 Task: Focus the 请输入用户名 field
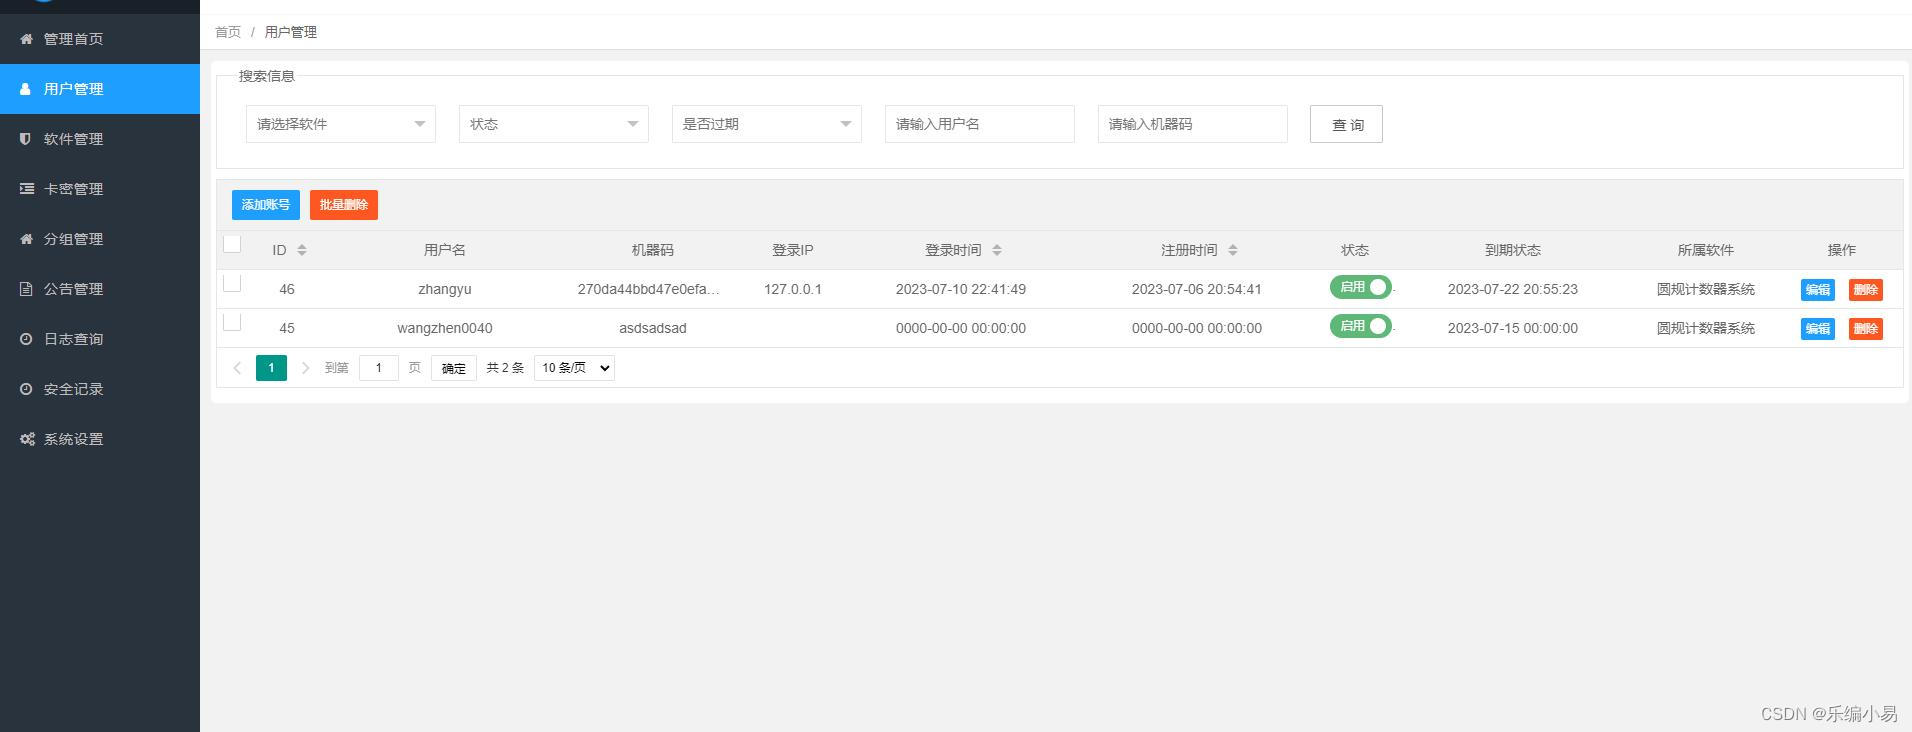click(980, 124)
